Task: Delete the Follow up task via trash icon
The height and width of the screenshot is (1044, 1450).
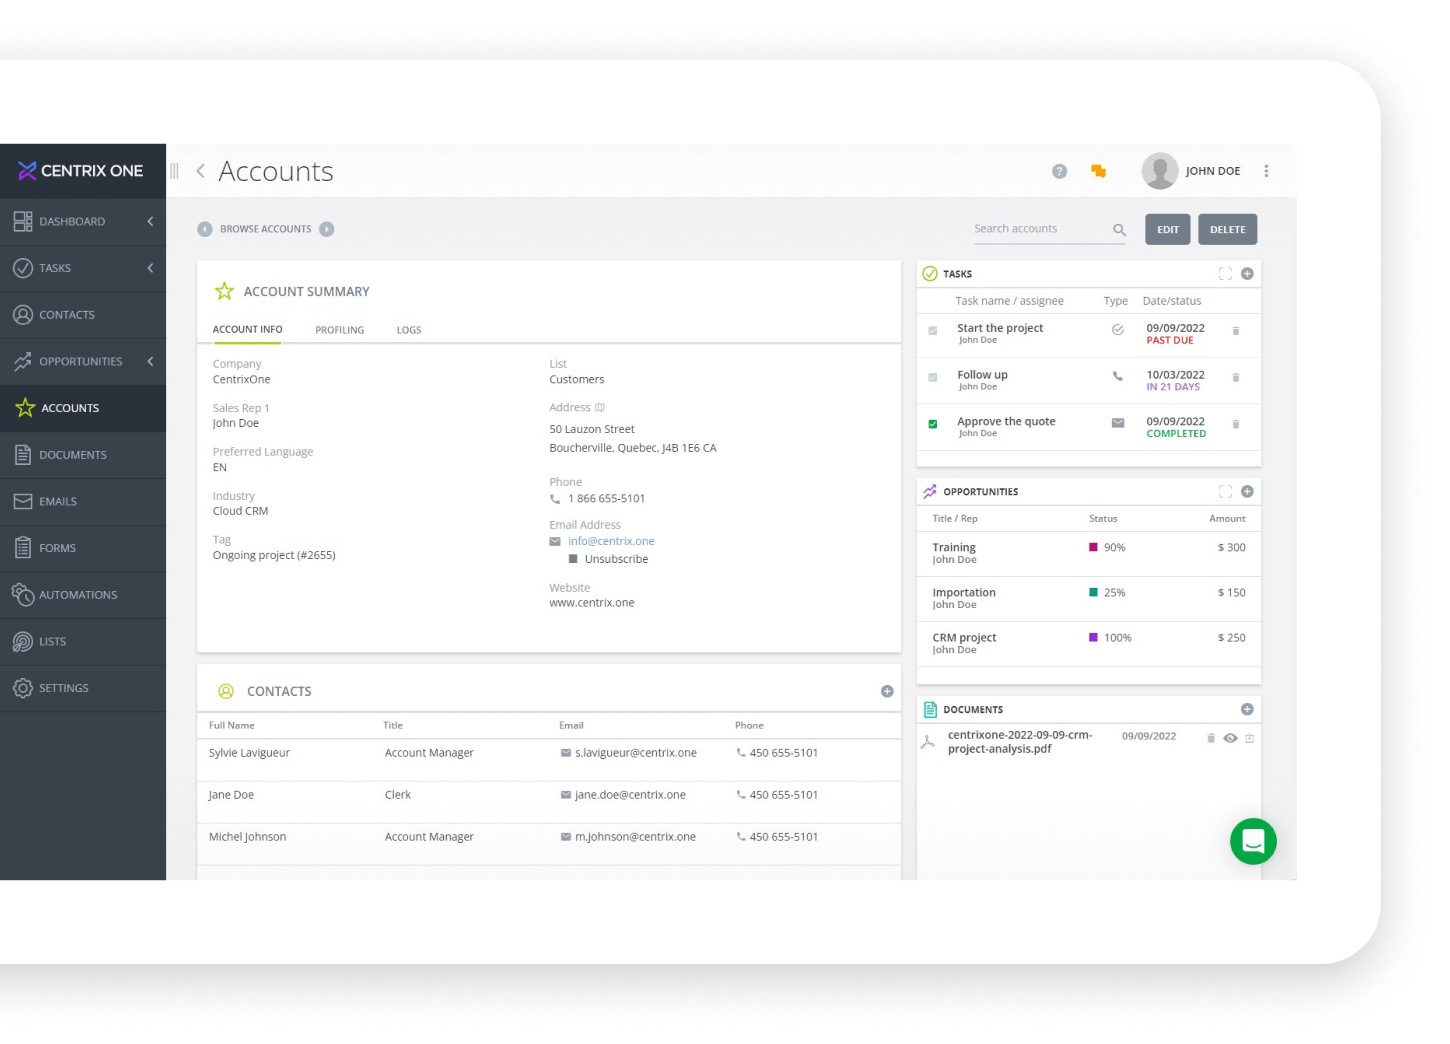Action: point(1236,379)
